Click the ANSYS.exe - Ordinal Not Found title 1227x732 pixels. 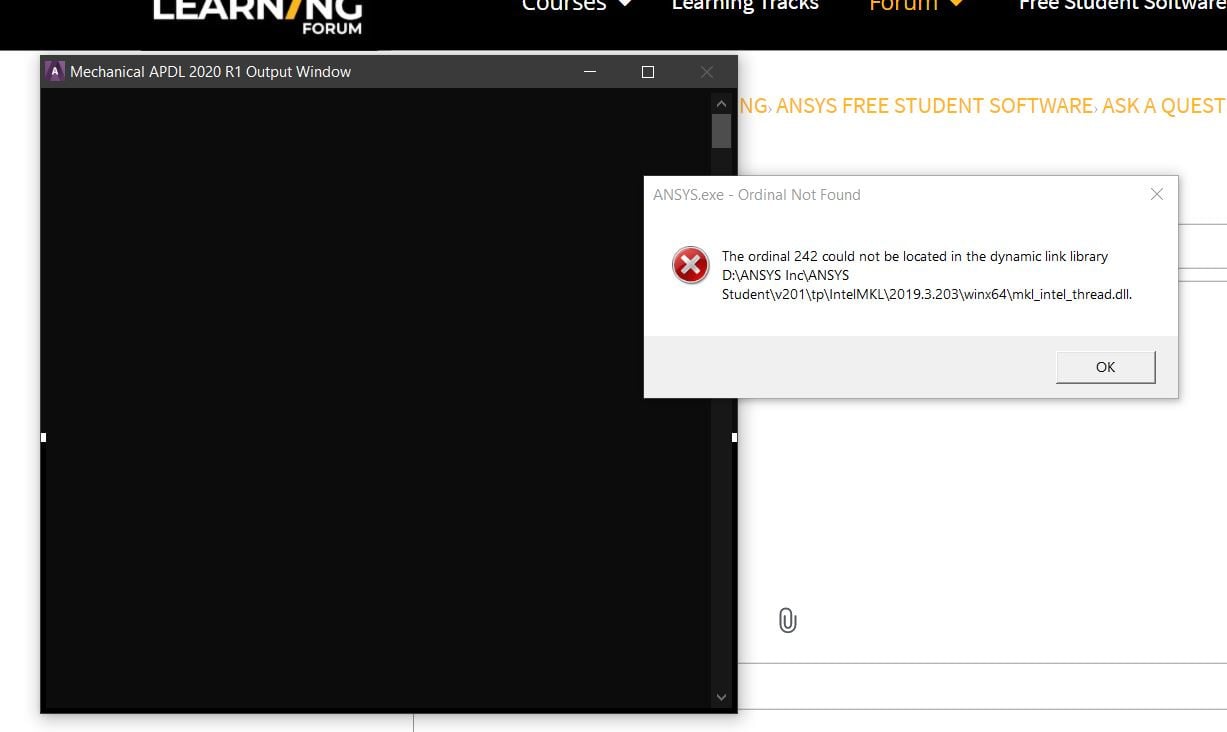pyautogui.click(x=757, y=195)
